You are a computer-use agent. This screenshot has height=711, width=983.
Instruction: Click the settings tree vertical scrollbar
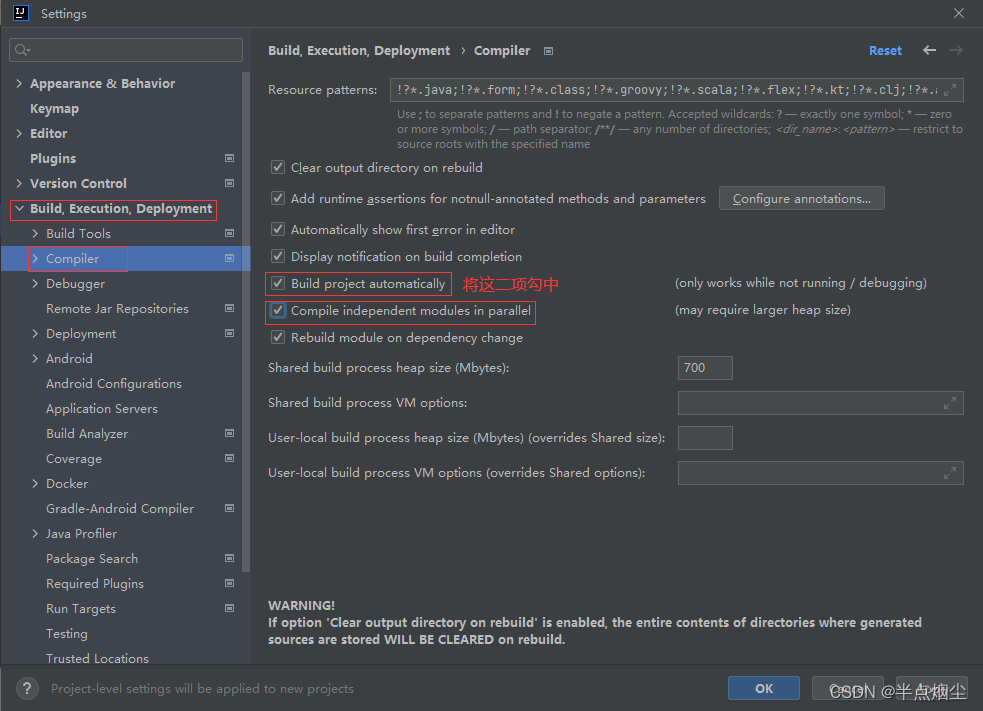(x=246, y=322)
